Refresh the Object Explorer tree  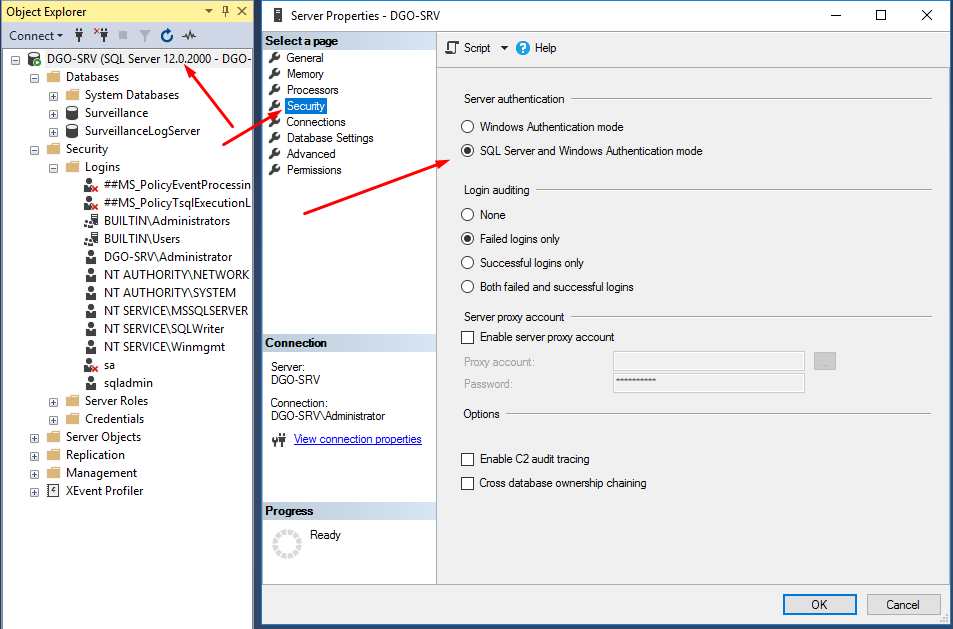[166, 35]
